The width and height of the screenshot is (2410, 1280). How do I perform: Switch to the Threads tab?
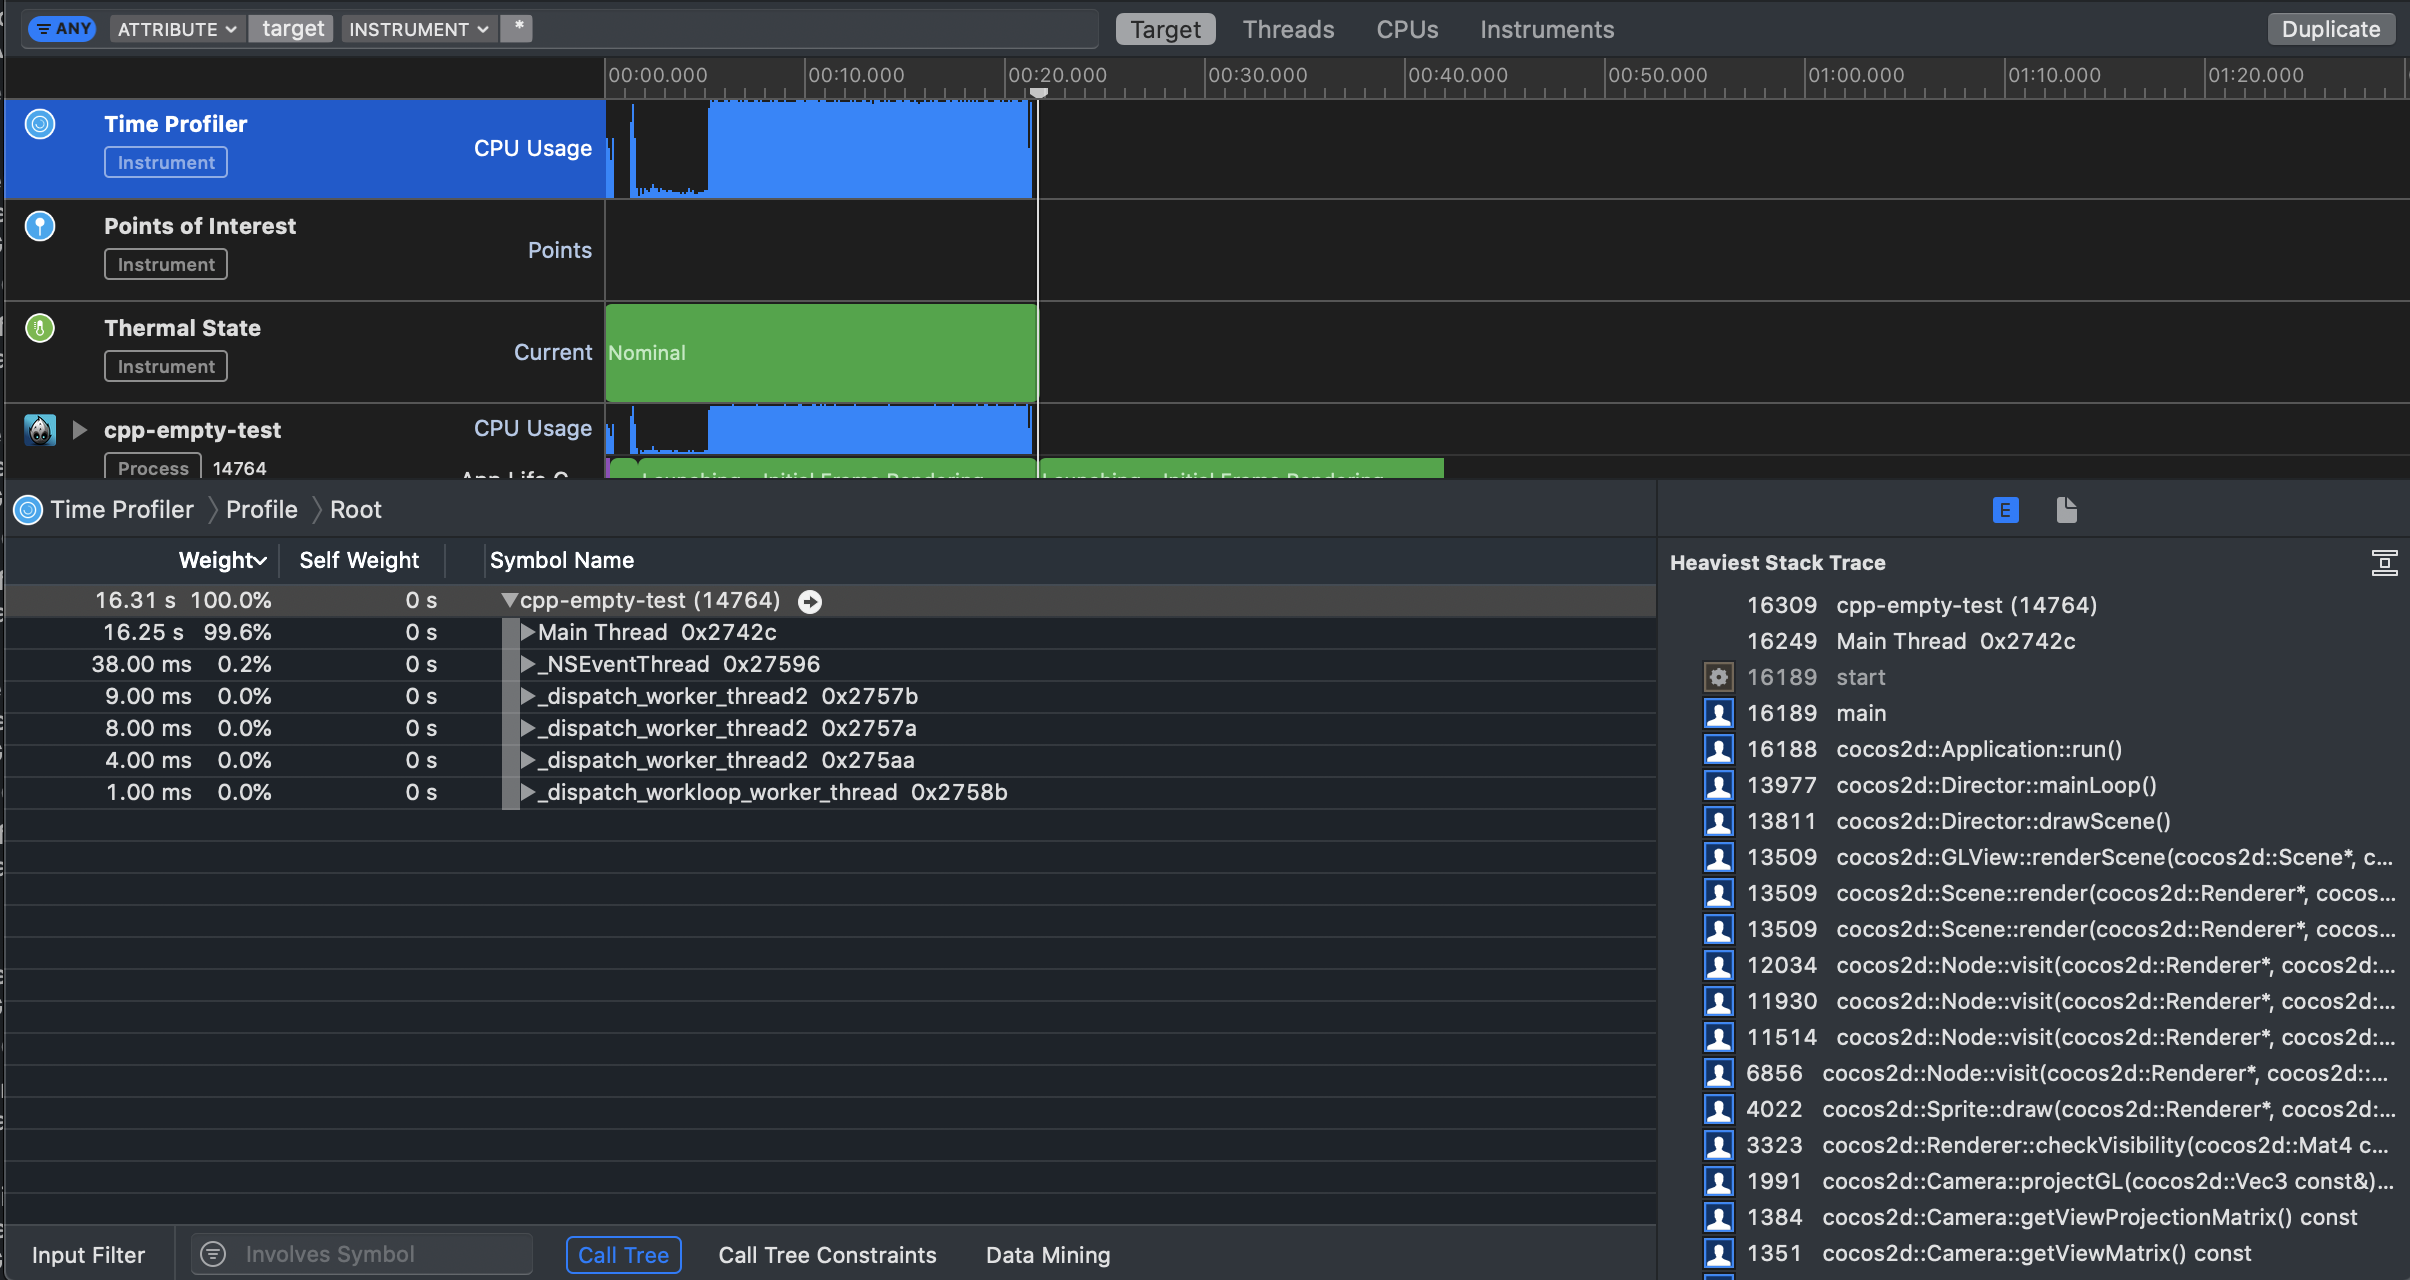(x=1288, y=29)
